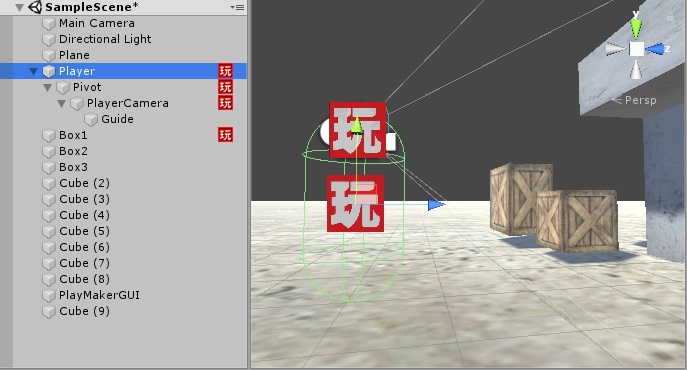Select Cube (2) object name
The height and width of the screenshot is (370, 687).
(x=84, y=183)
